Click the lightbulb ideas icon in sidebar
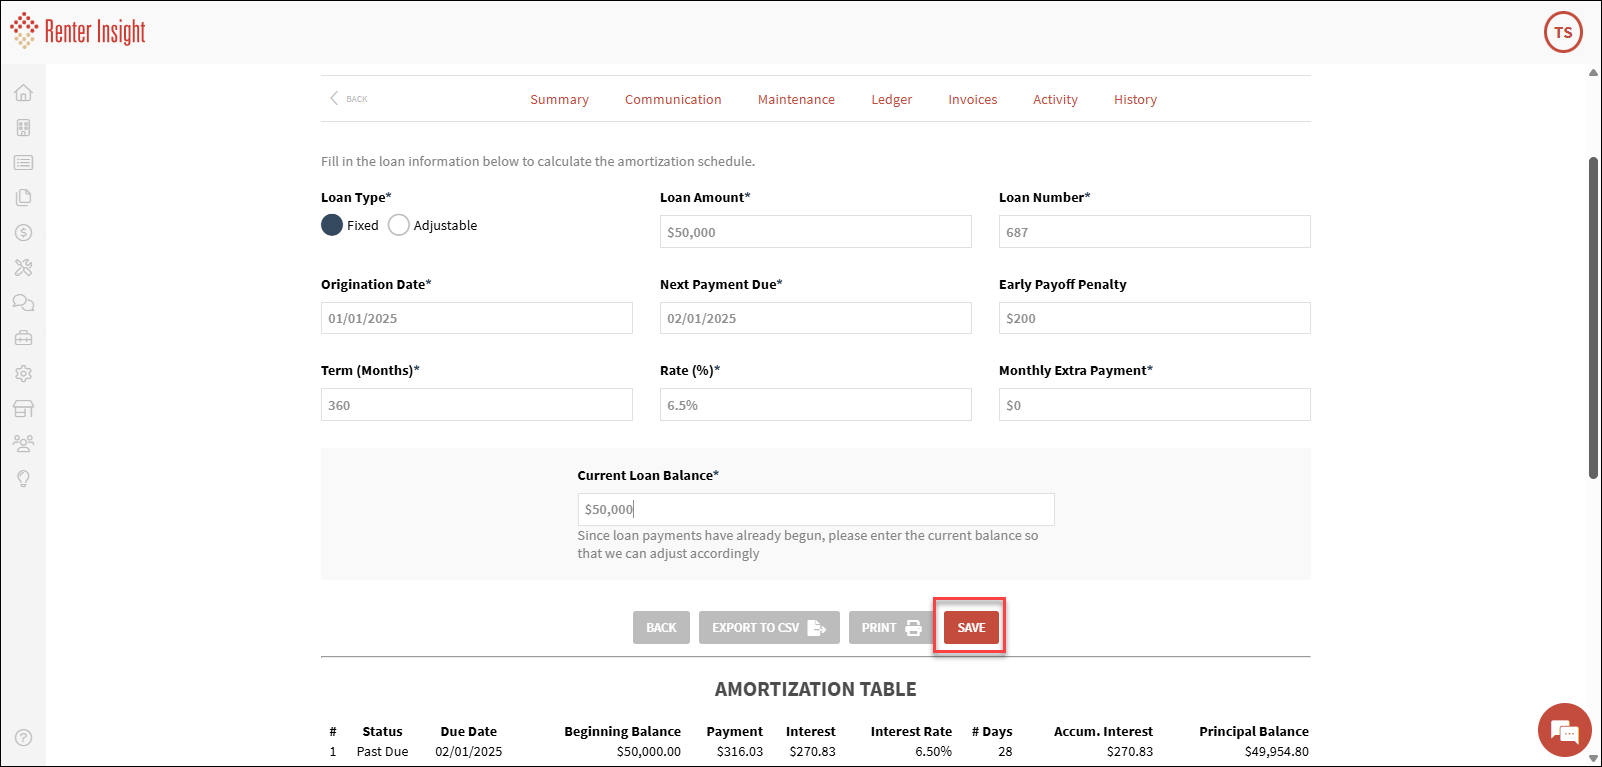 [23, 478]
